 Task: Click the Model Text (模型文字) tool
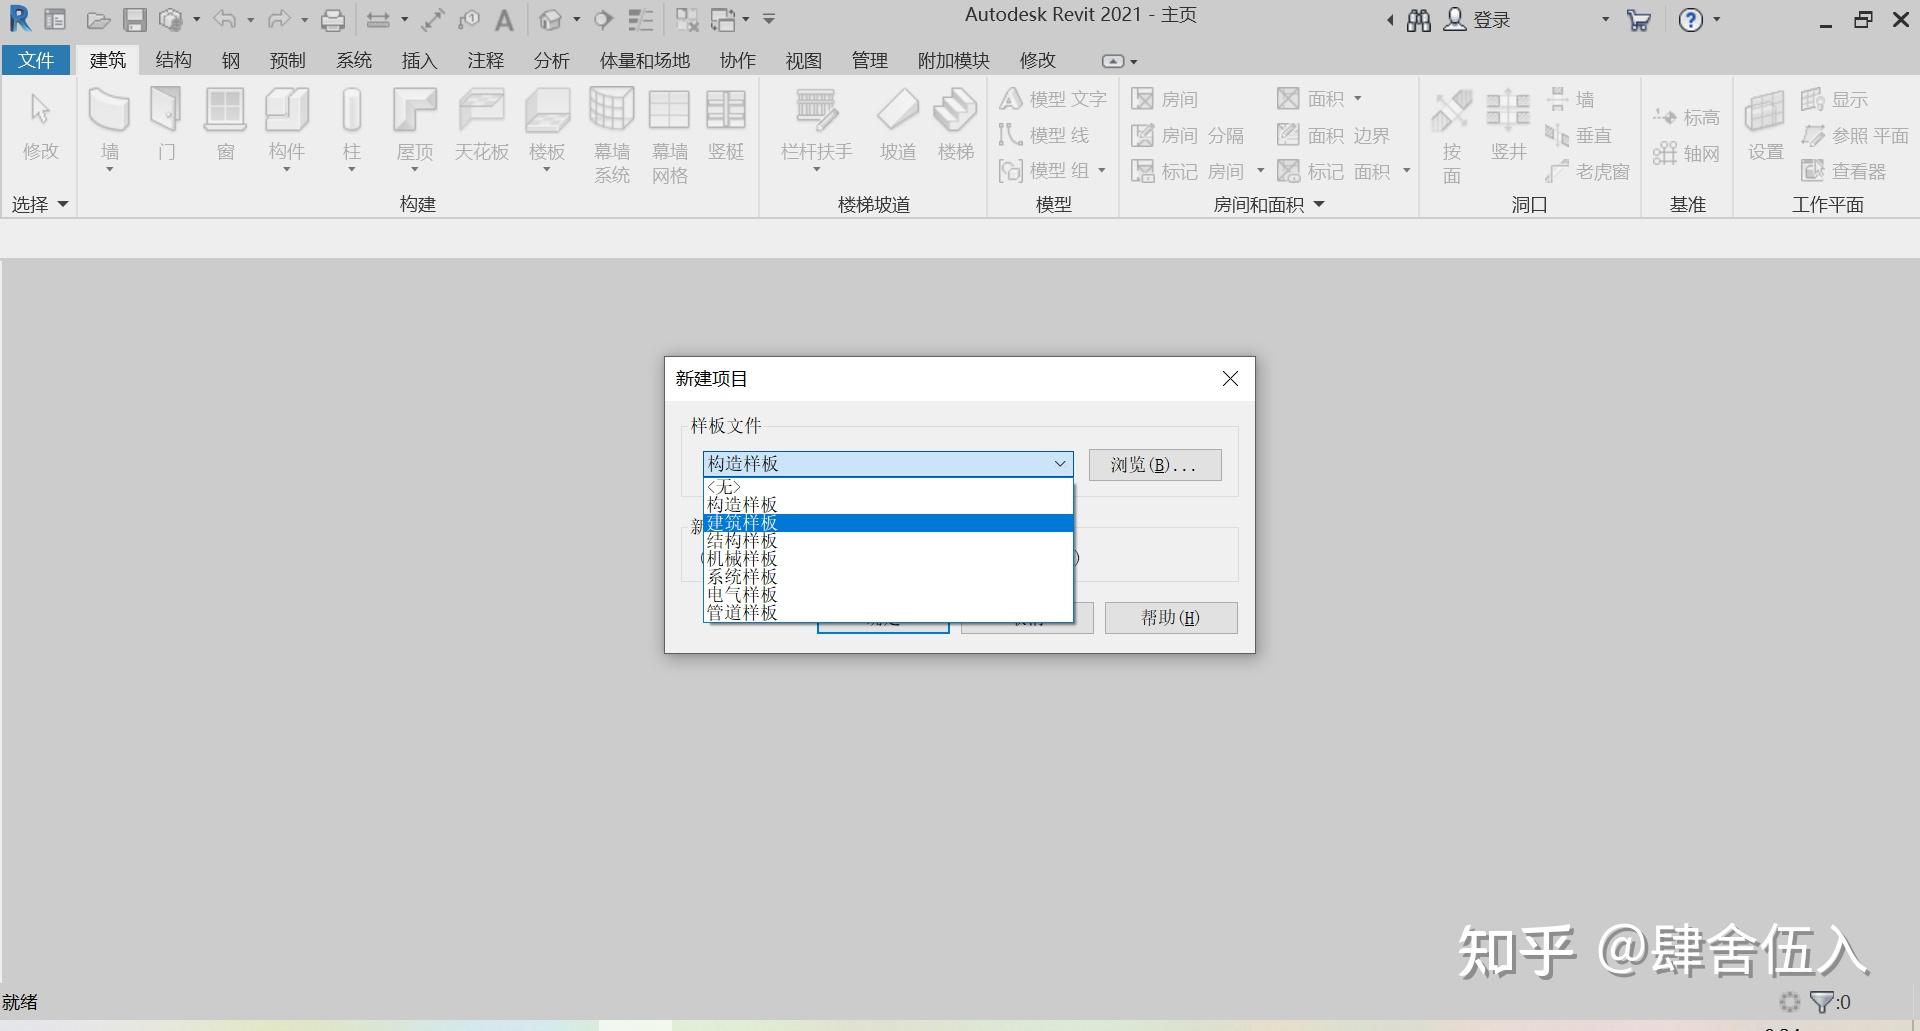coord(1052,99)
